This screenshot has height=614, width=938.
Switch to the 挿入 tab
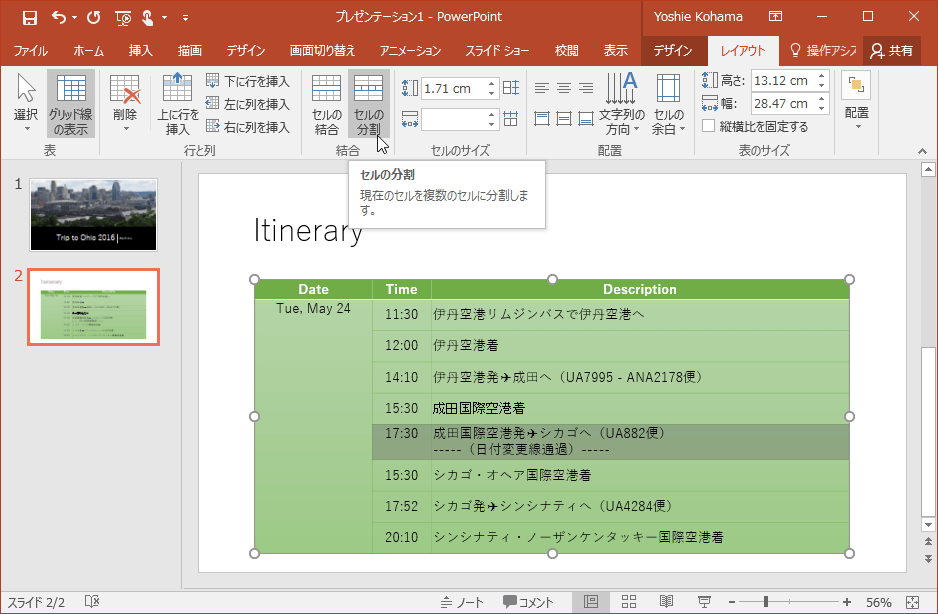click(x=141, y=51)
